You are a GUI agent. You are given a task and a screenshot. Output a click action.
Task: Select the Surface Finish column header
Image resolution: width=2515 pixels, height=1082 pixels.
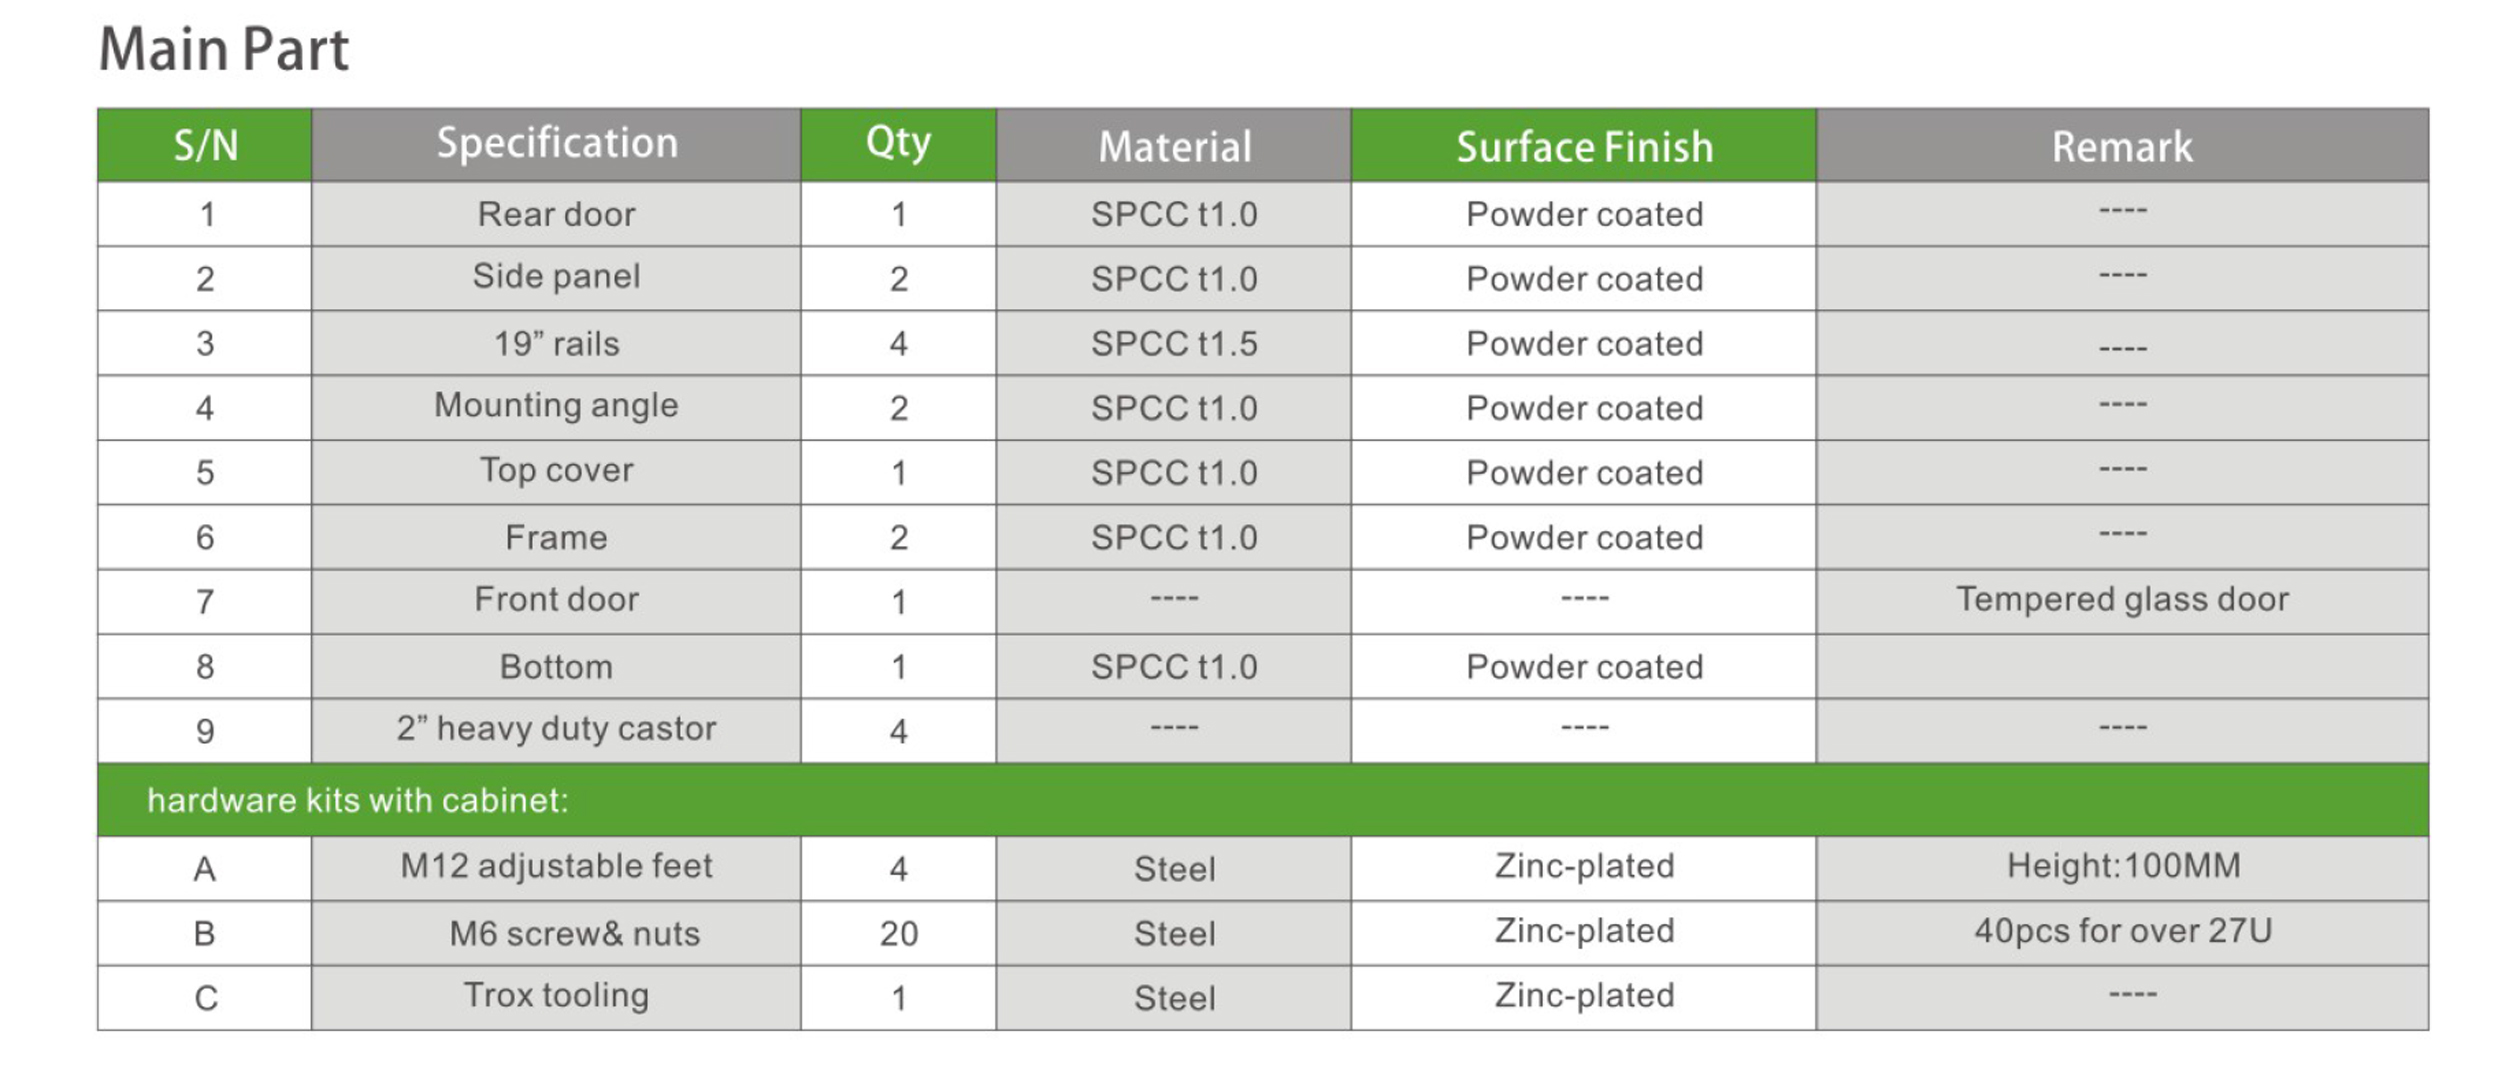1583,147
